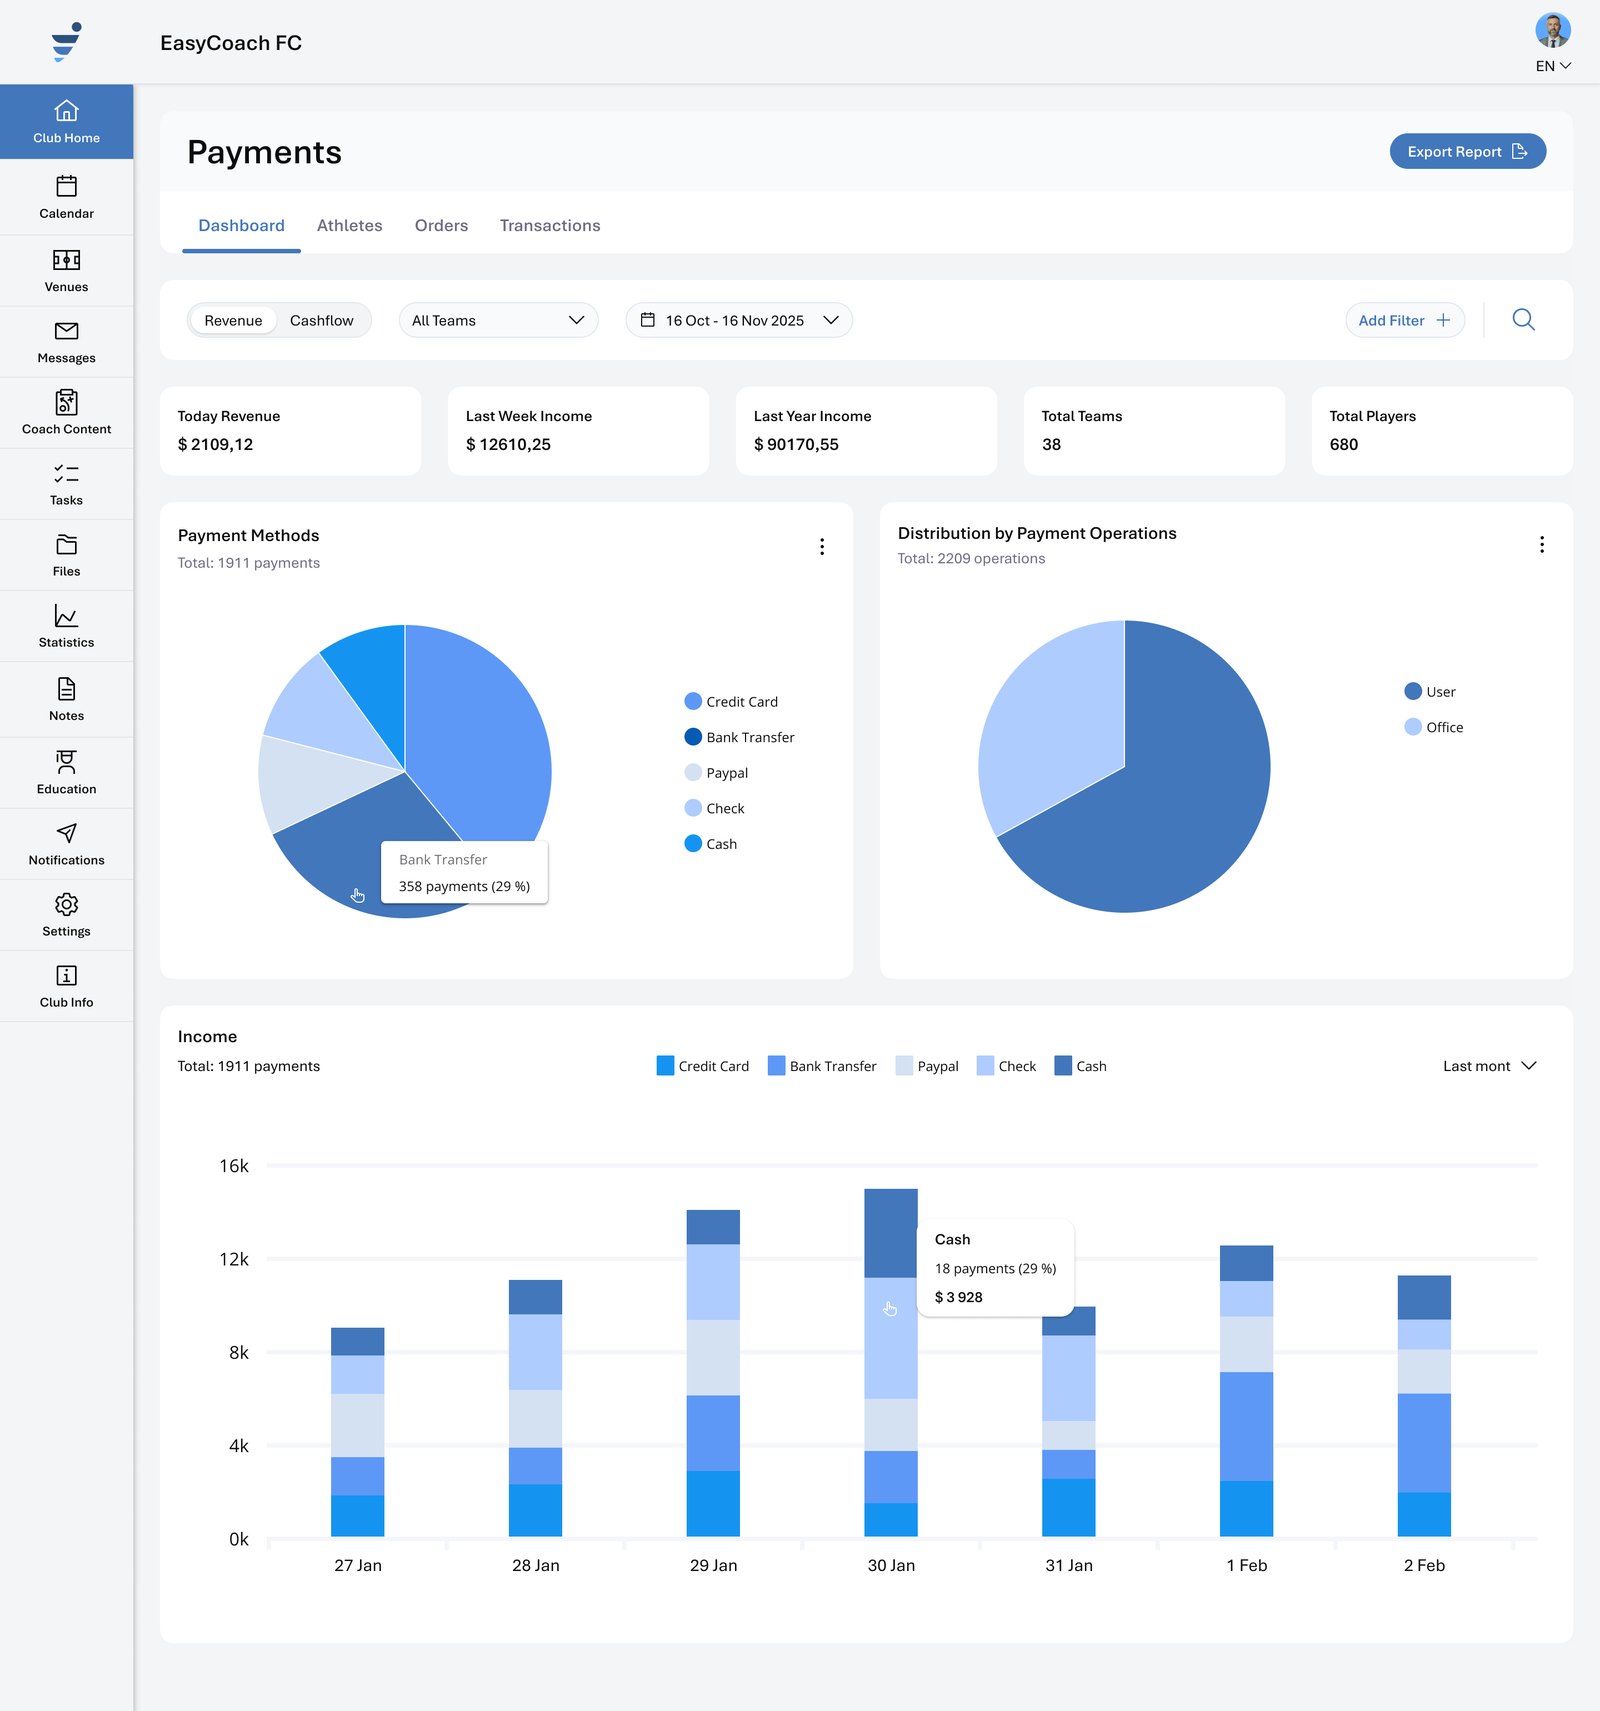Click the Total Players card

pos(1442,431)
